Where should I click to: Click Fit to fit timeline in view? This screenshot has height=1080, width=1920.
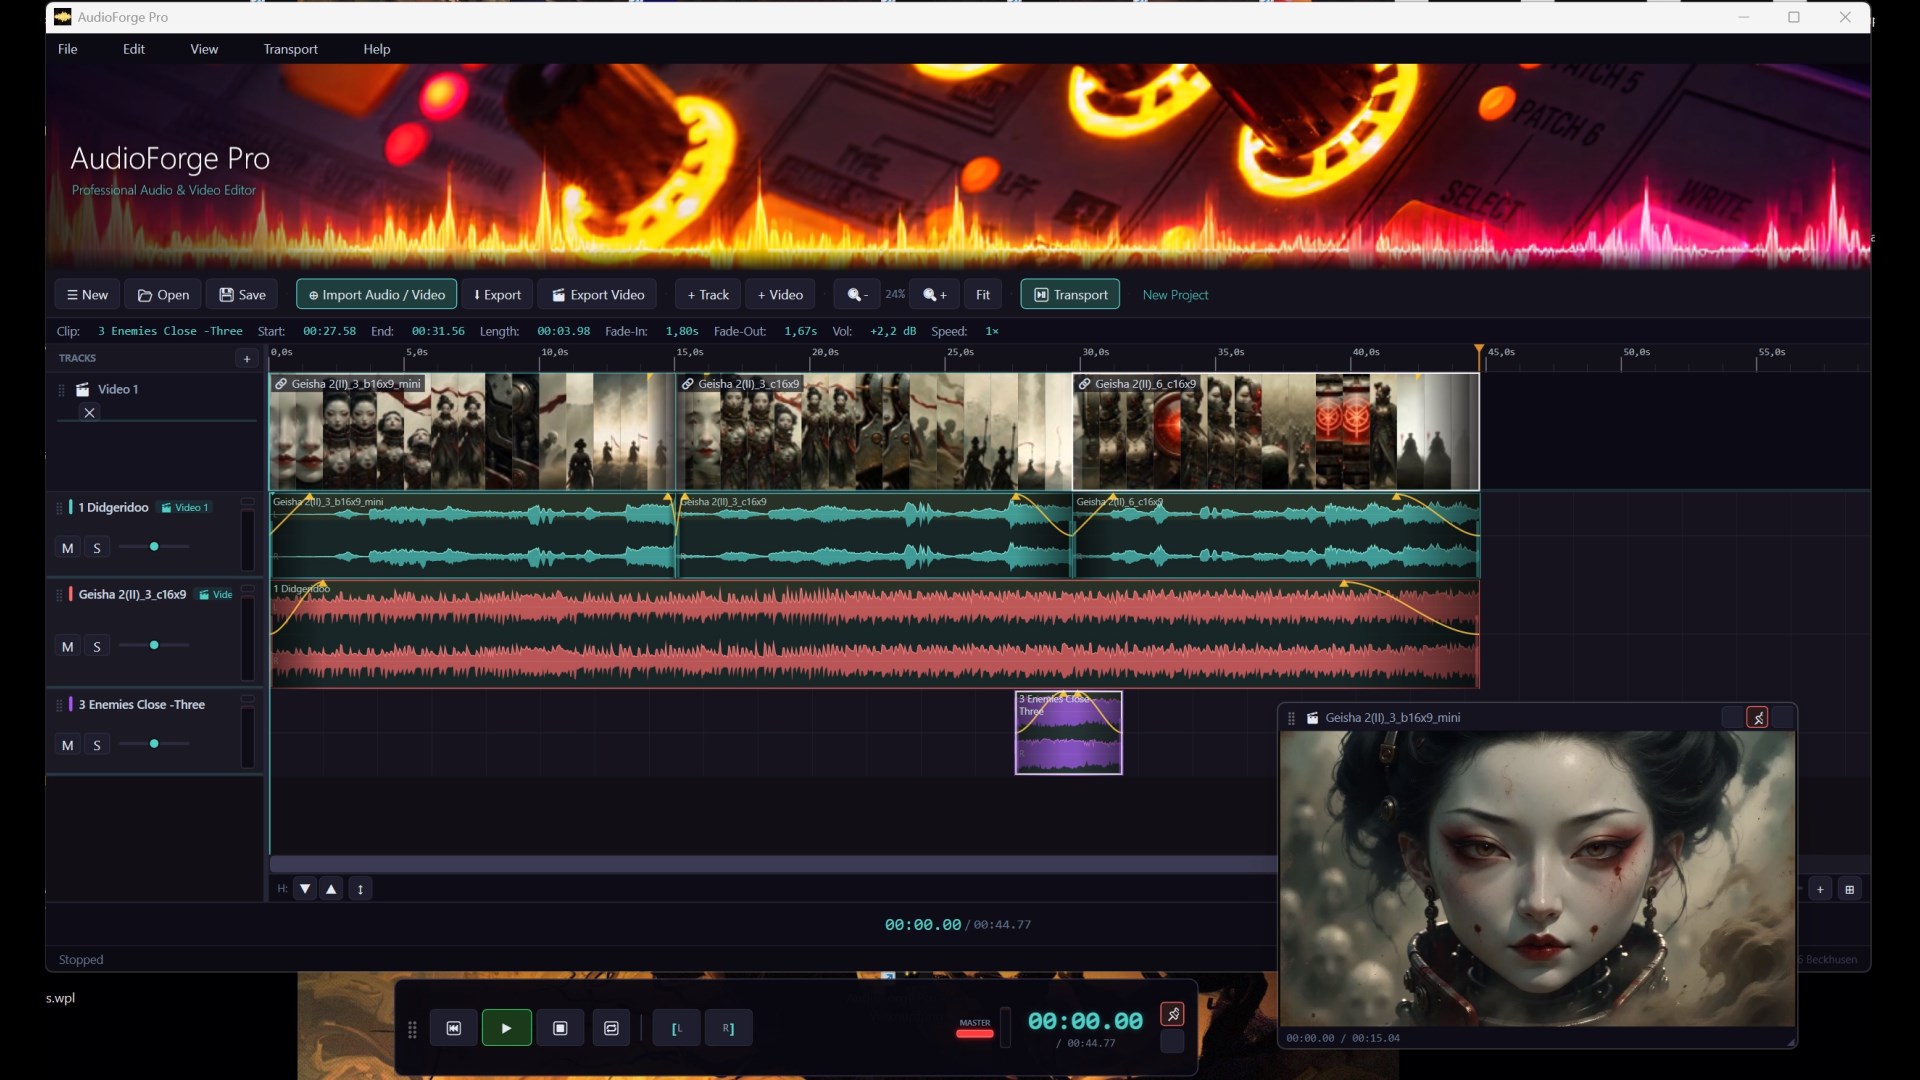pyautogui.click(x=983, y=295)
